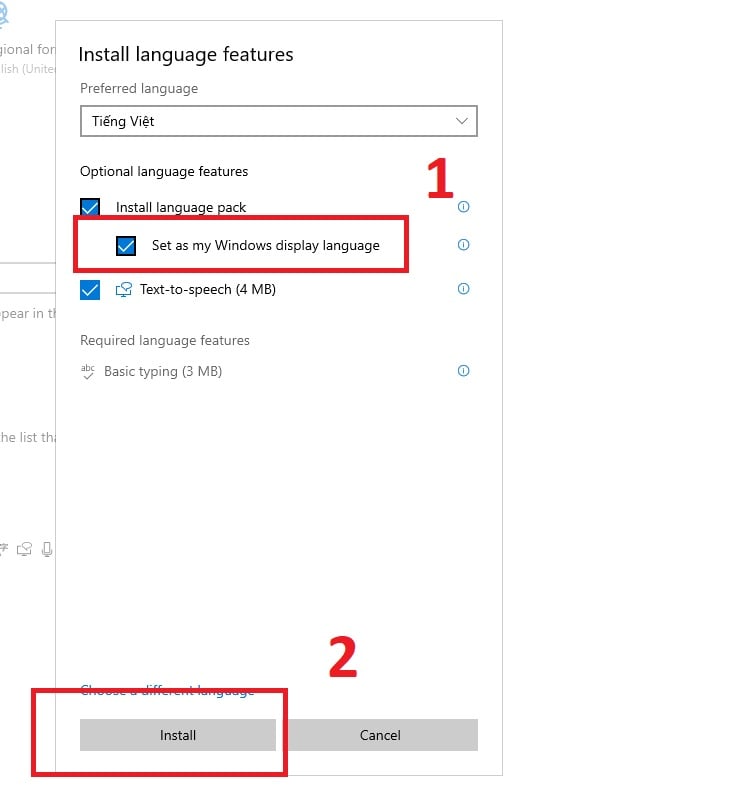Show info for Install language pack
This screenshot has height=808, width=743.
(463, 207)
